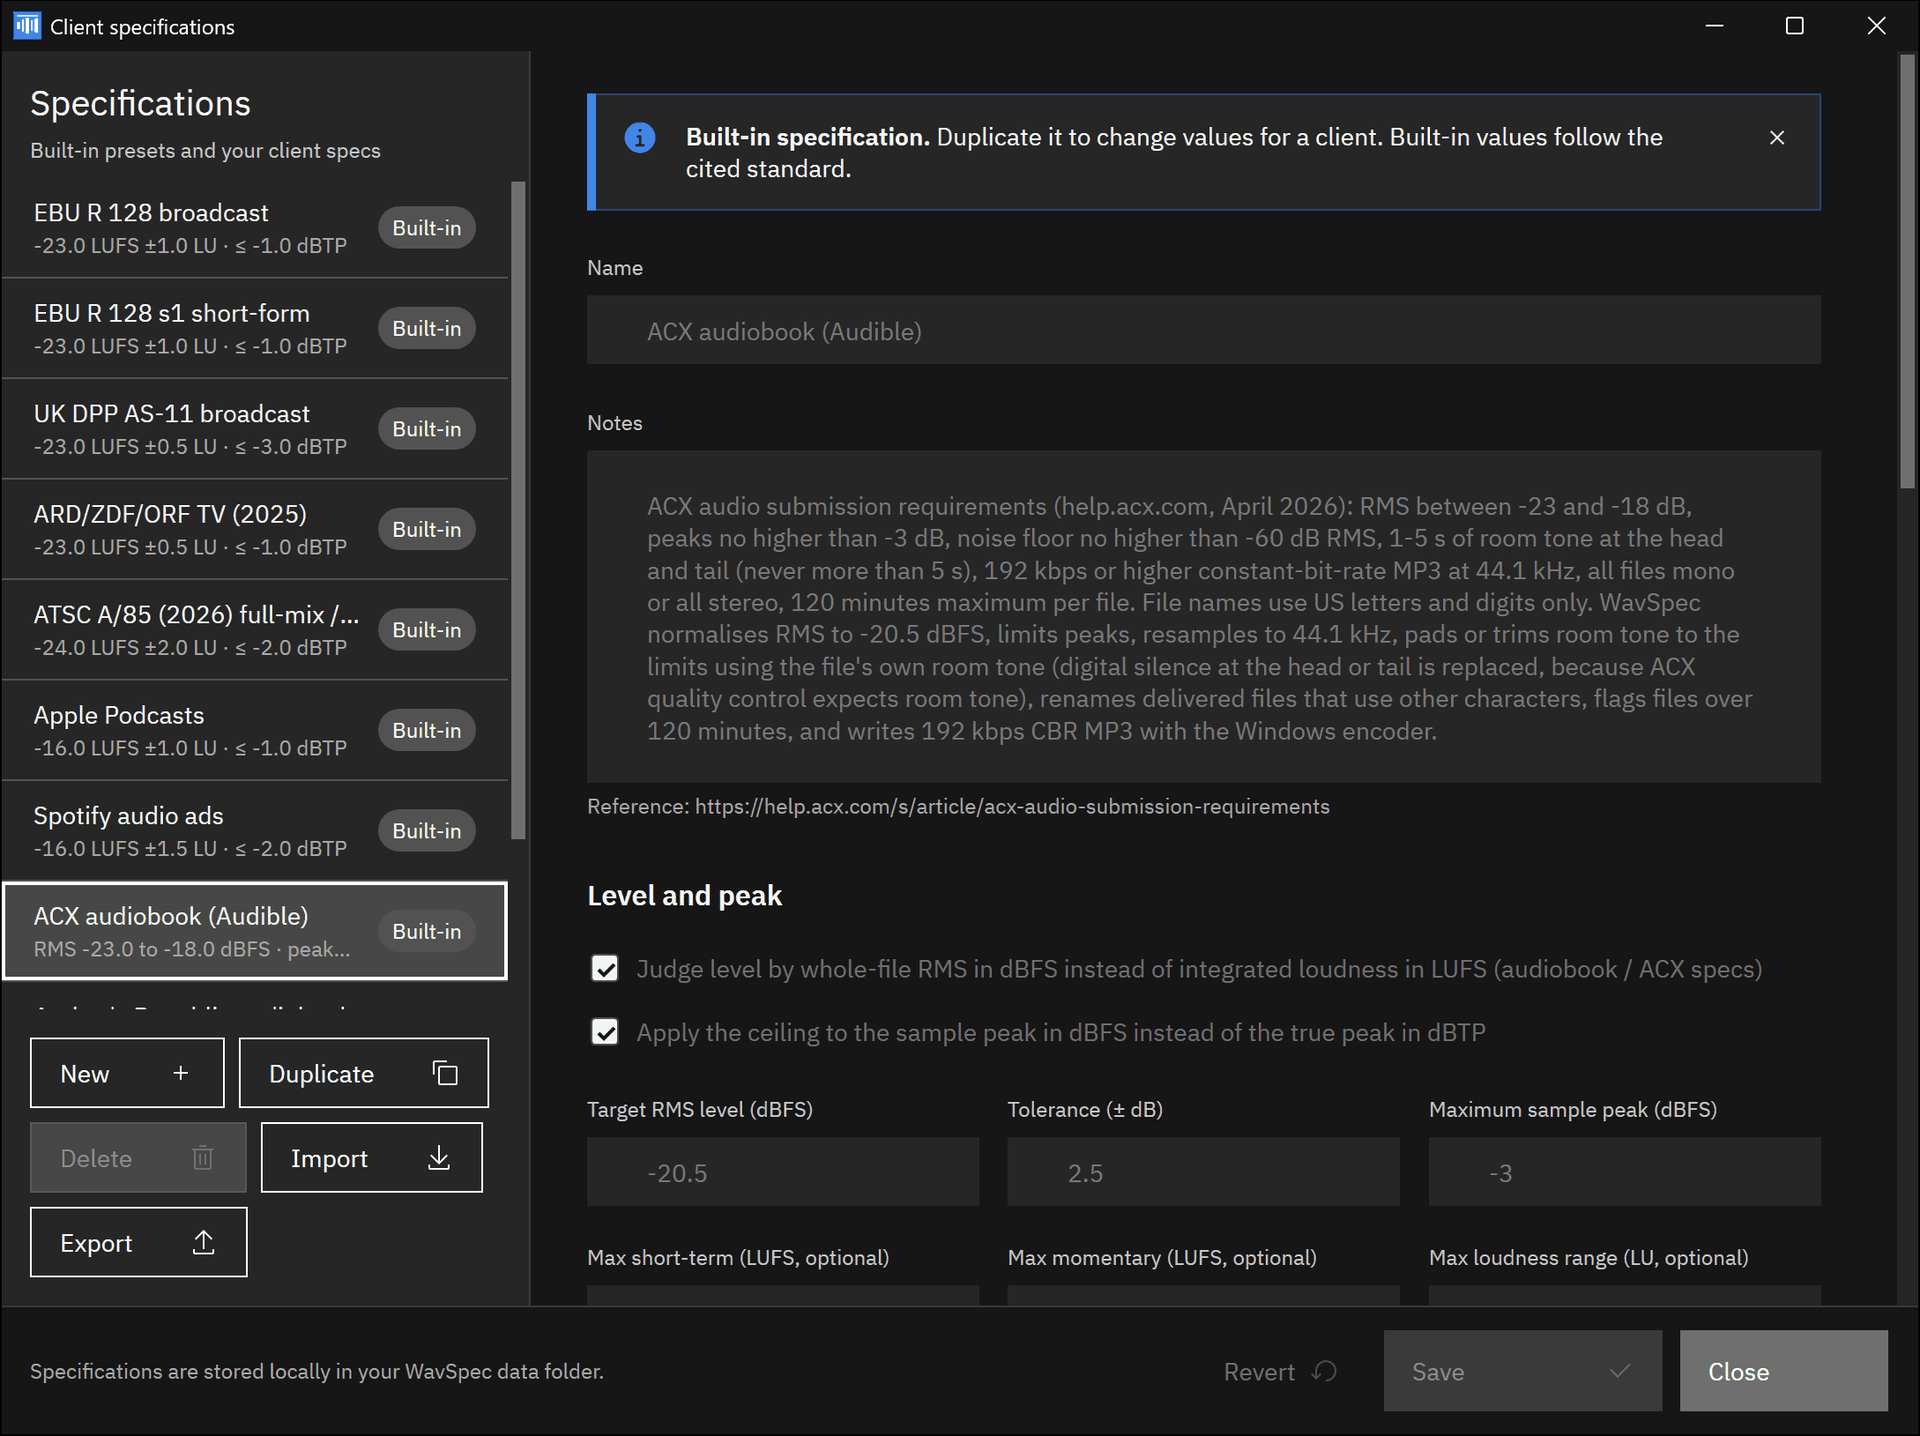The image size is (1920, 1436).
Task: Click the Level and peak heading
Action: click(x=684, y=896)
